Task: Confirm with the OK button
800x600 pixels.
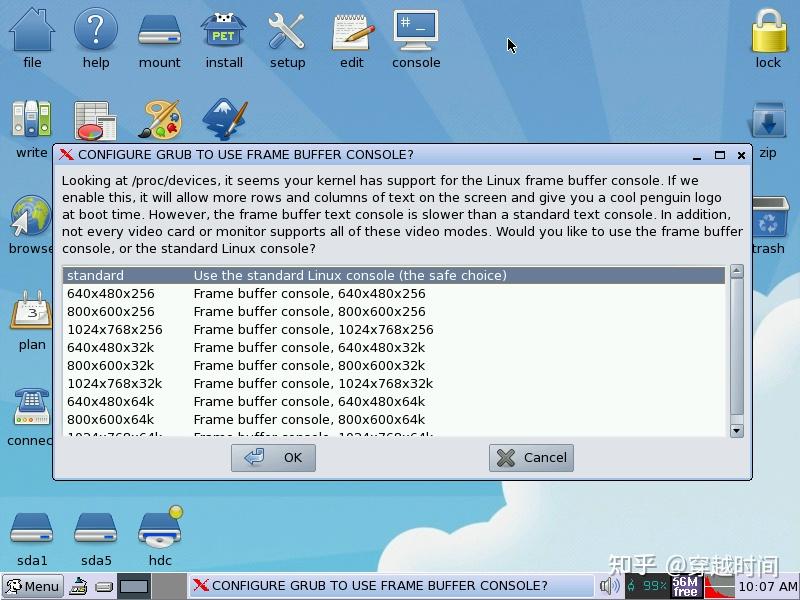Action: coord(273,457)
